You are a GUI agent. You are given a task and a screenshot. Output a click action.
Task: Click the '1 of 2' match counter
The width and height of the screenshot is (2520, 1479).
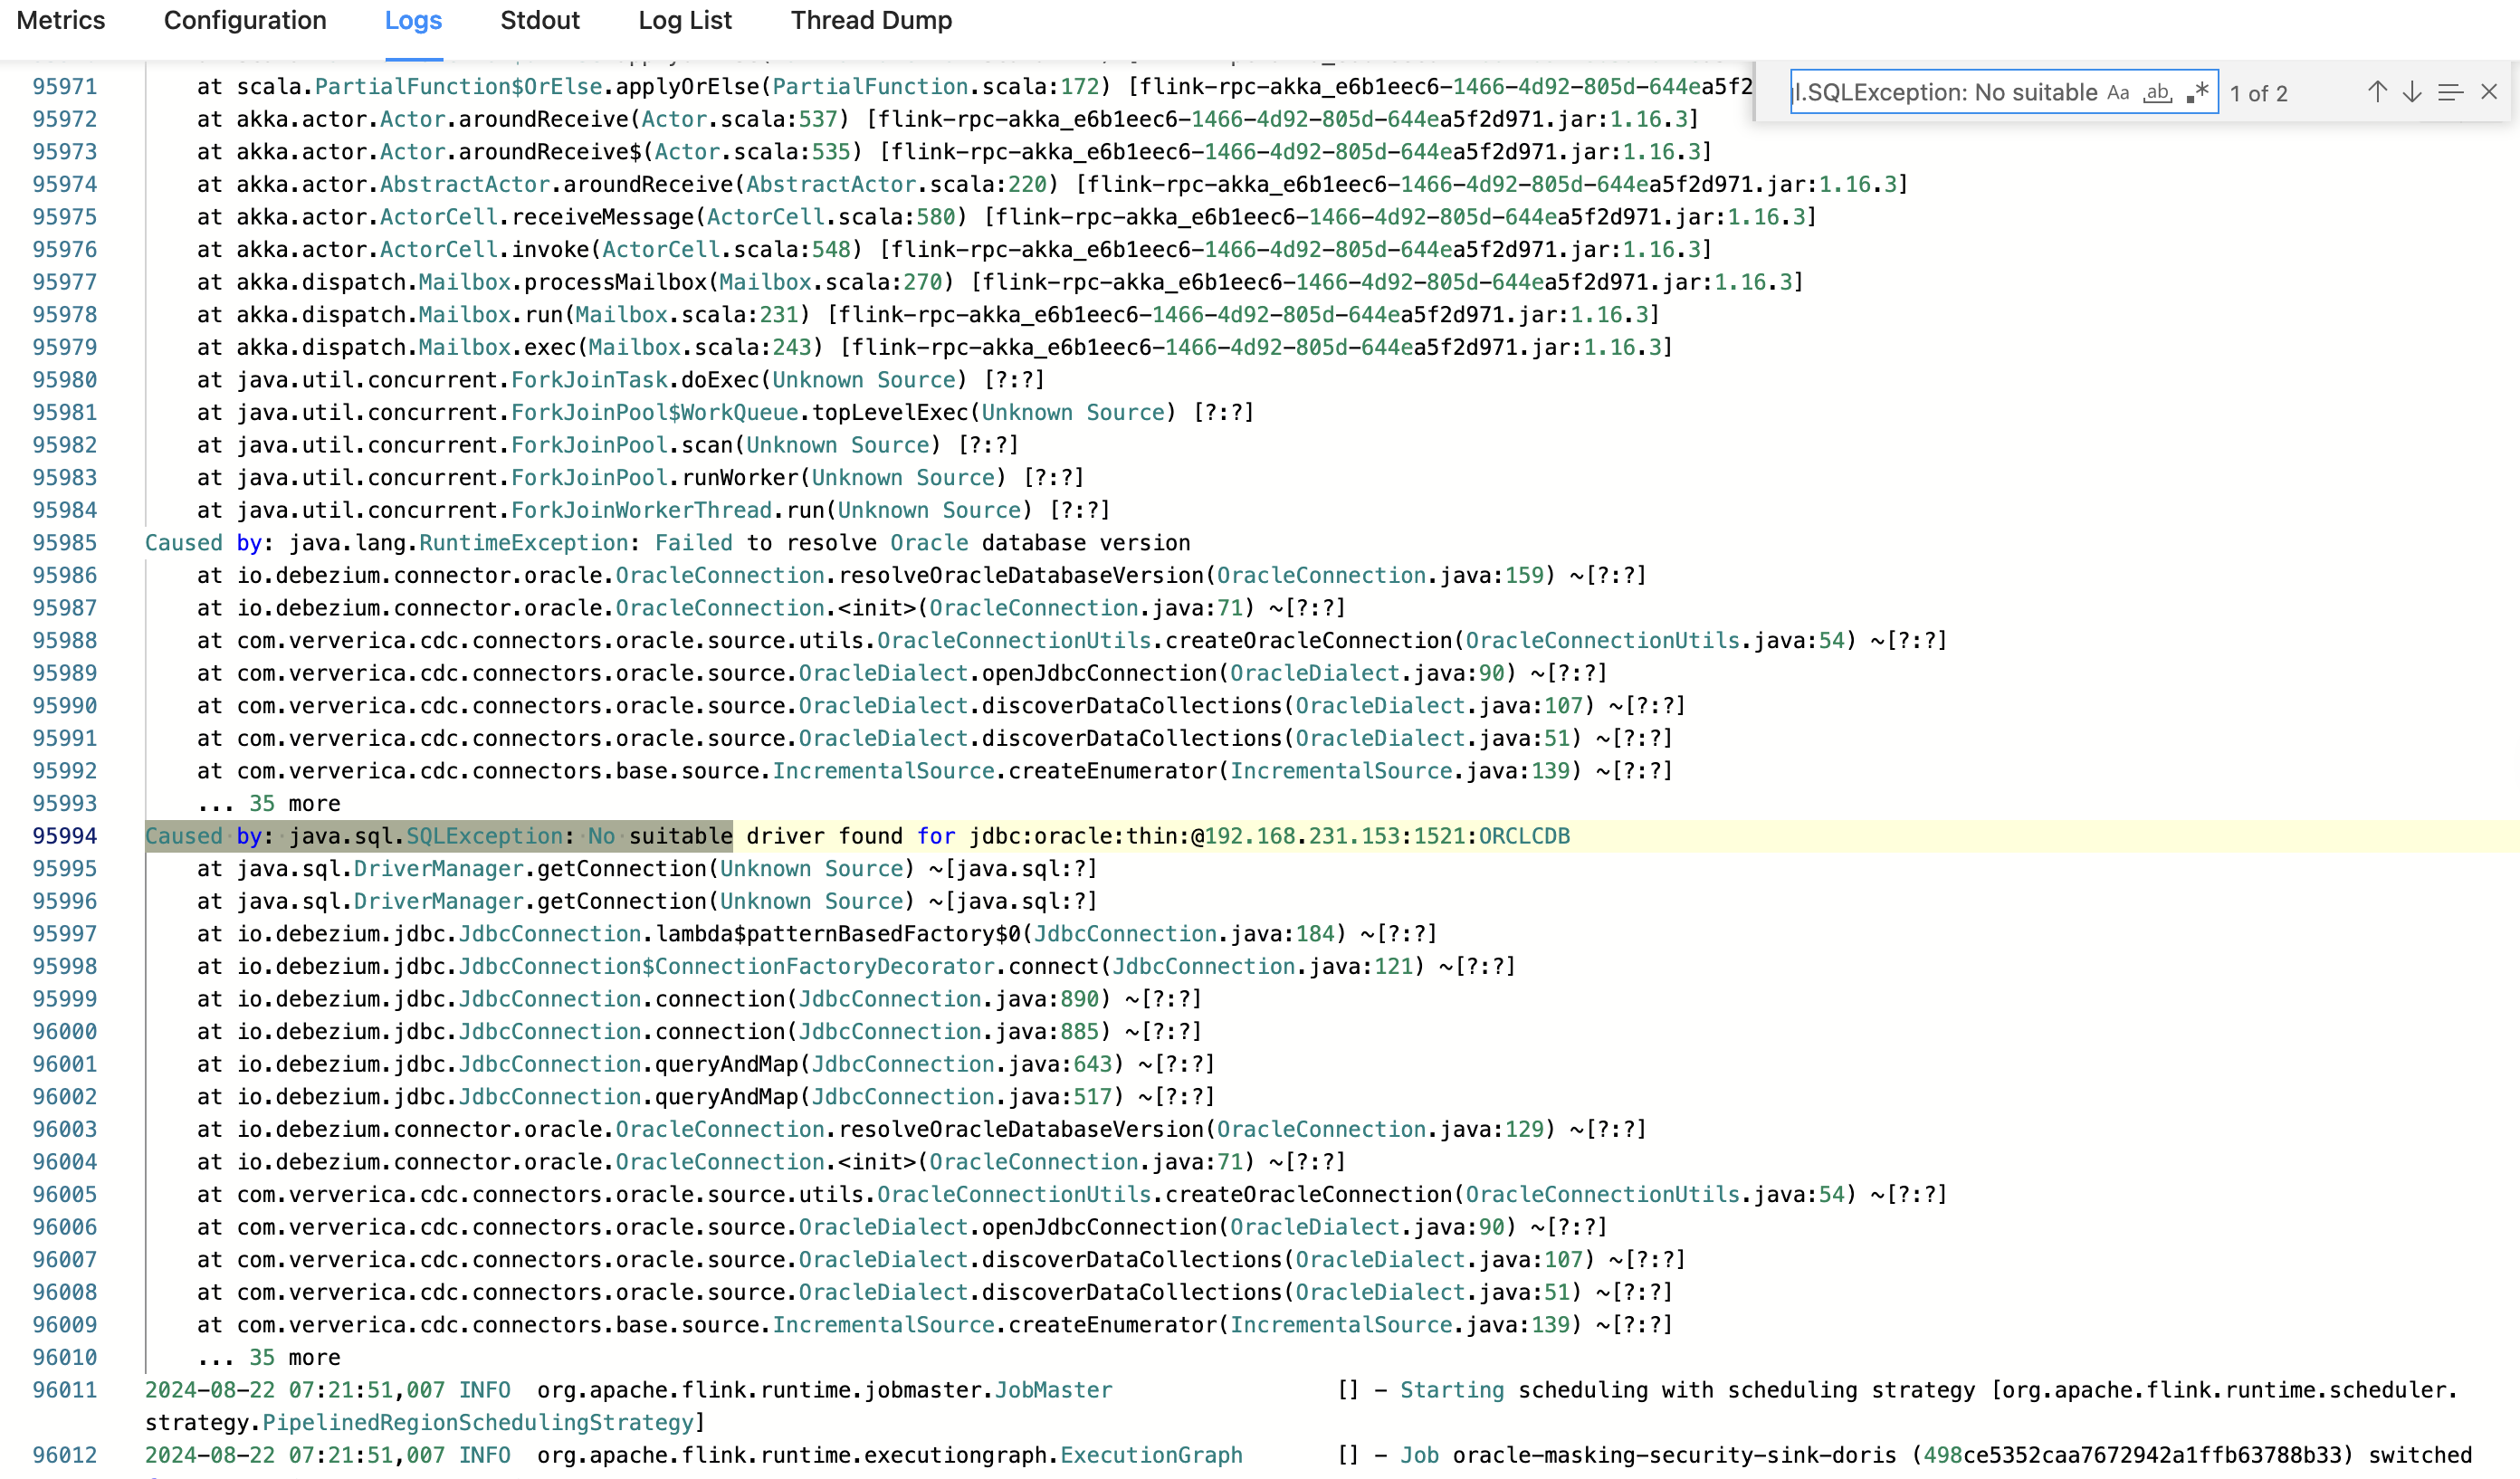[x=2258, y=93]
